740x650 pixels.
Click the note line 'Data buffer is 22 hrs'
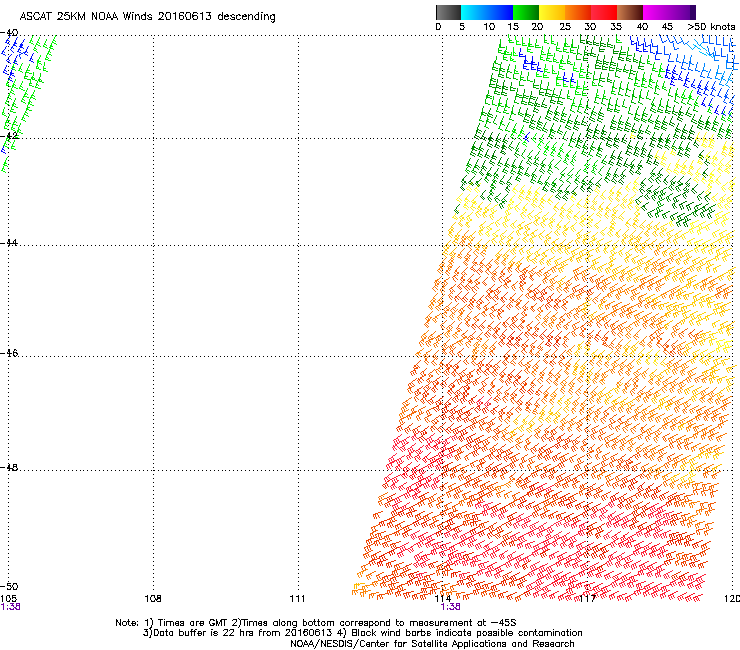pyautogui.click(x=362, y=633)
